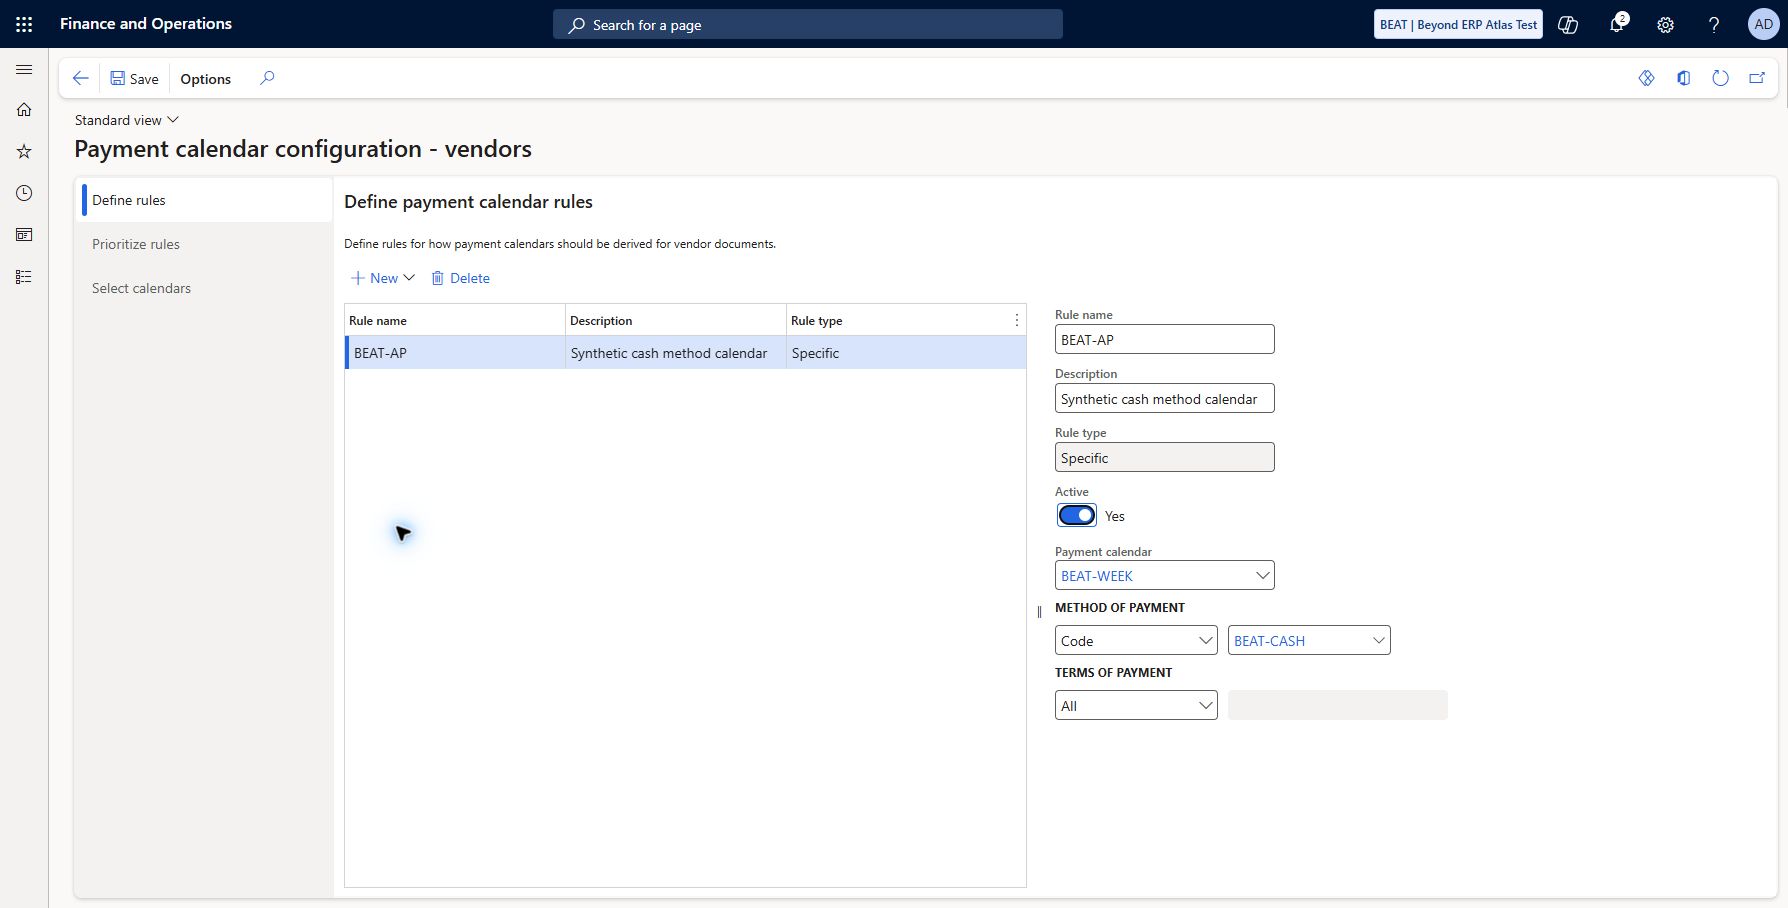Open Recent clock icon in sidebar
Viewport: 1788px width, 908px height.
(24, 193)
